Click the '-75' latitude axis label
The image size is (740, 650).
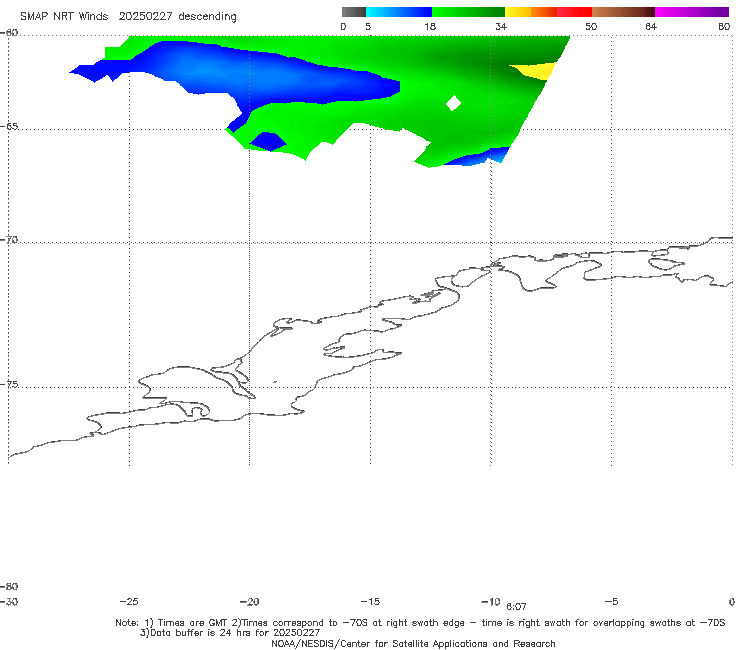(10, 384)
